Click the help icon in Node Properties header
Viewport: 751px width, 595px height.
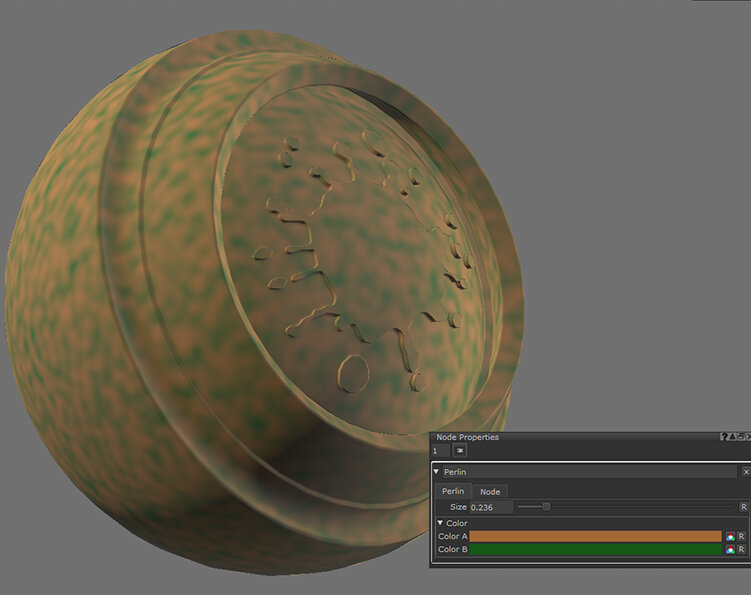(724, 437)
